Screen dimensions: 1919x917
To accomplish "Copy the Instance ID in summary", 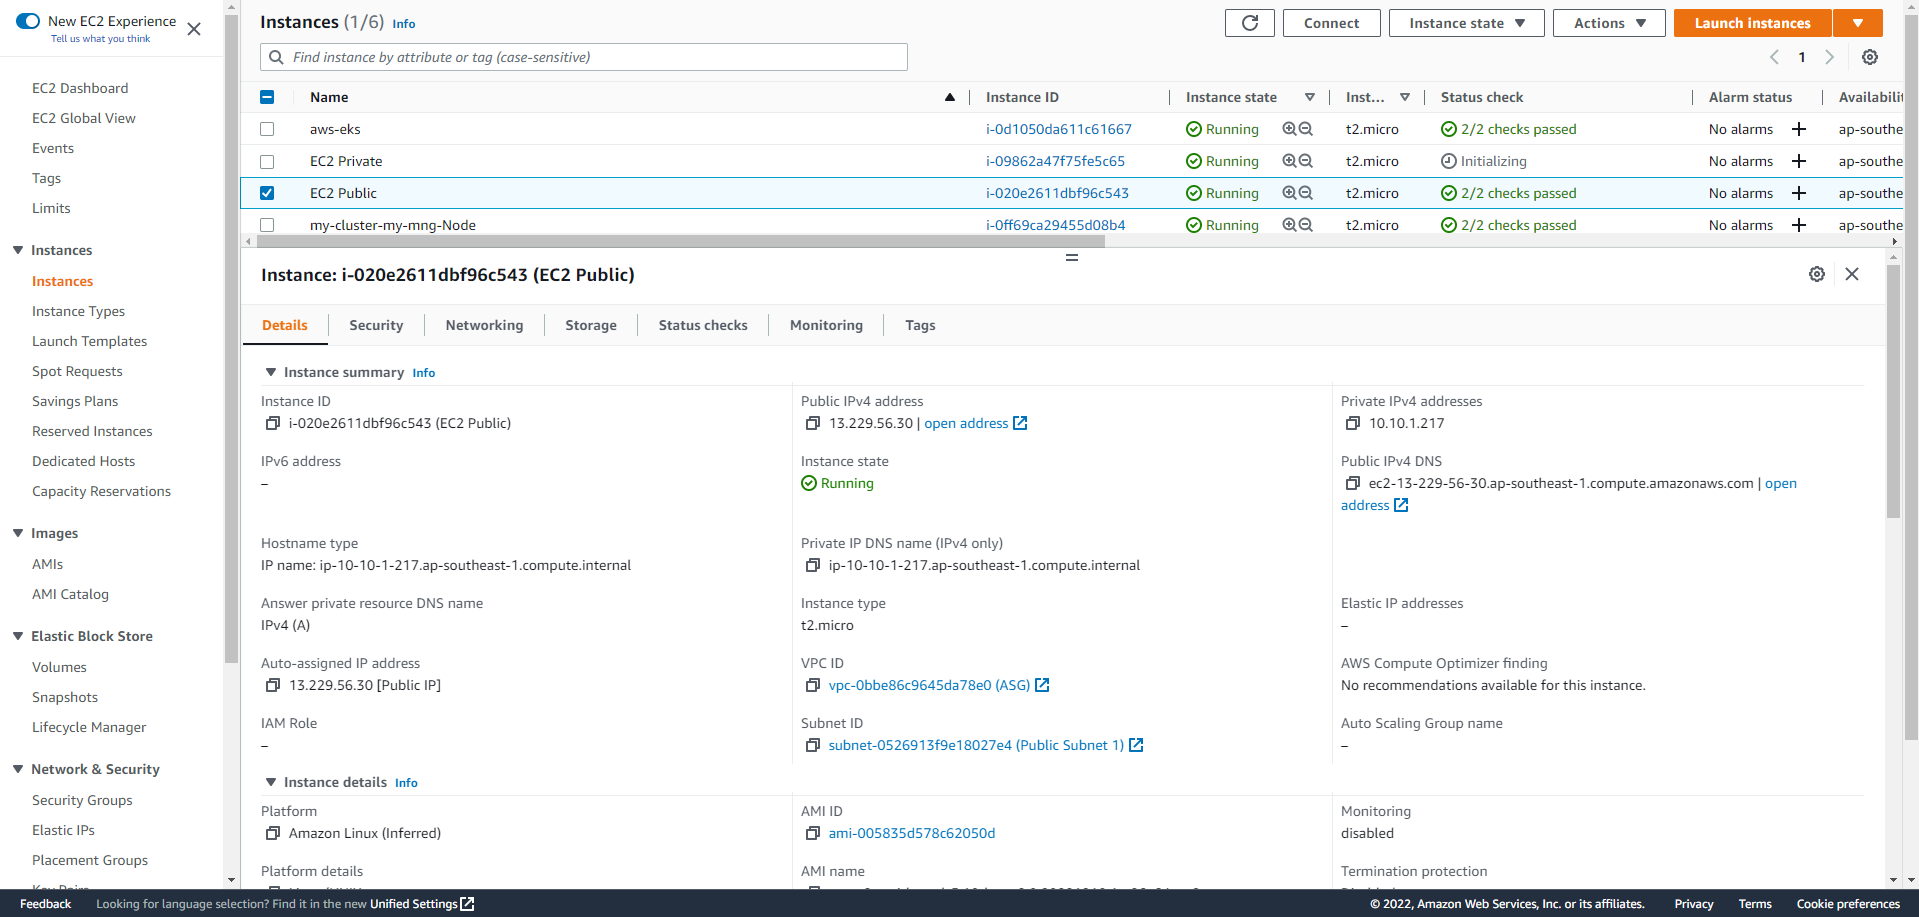I will (272, 423).
